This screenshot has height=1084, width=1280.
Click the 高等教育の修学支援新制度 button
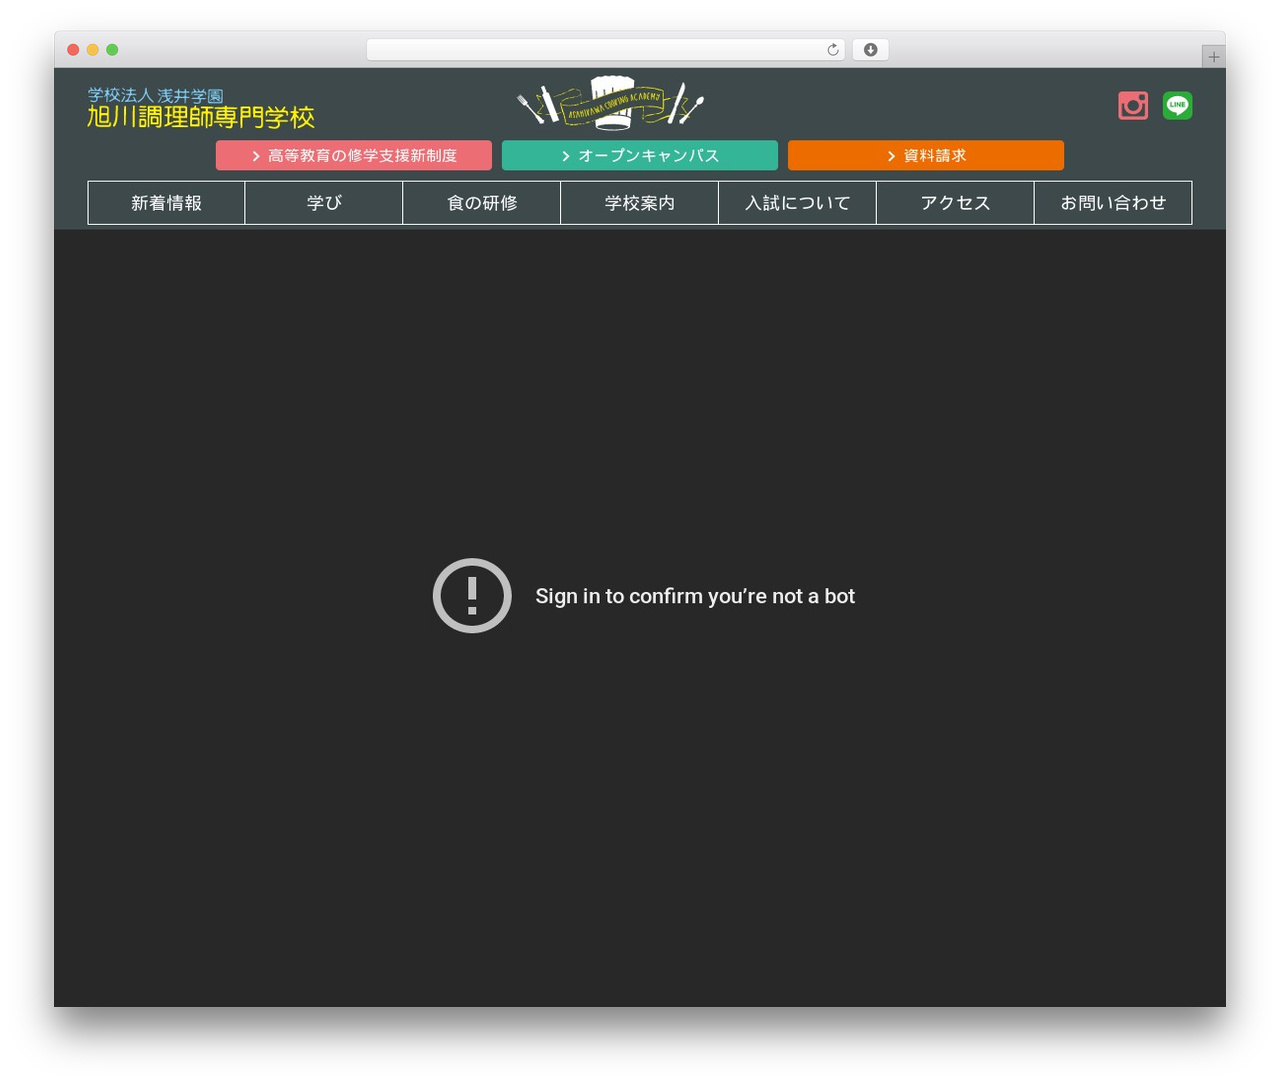click(354, 155)
